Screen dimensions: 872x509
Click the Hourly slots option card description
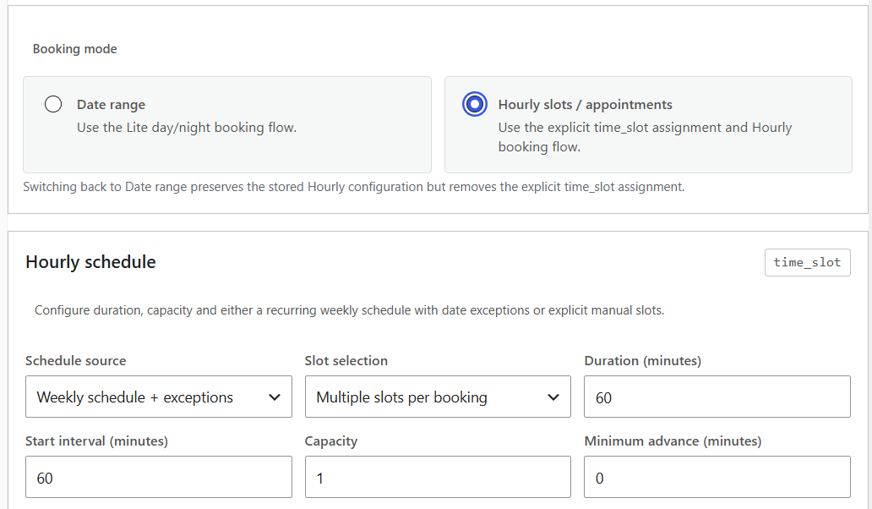(x=645, y=137)
